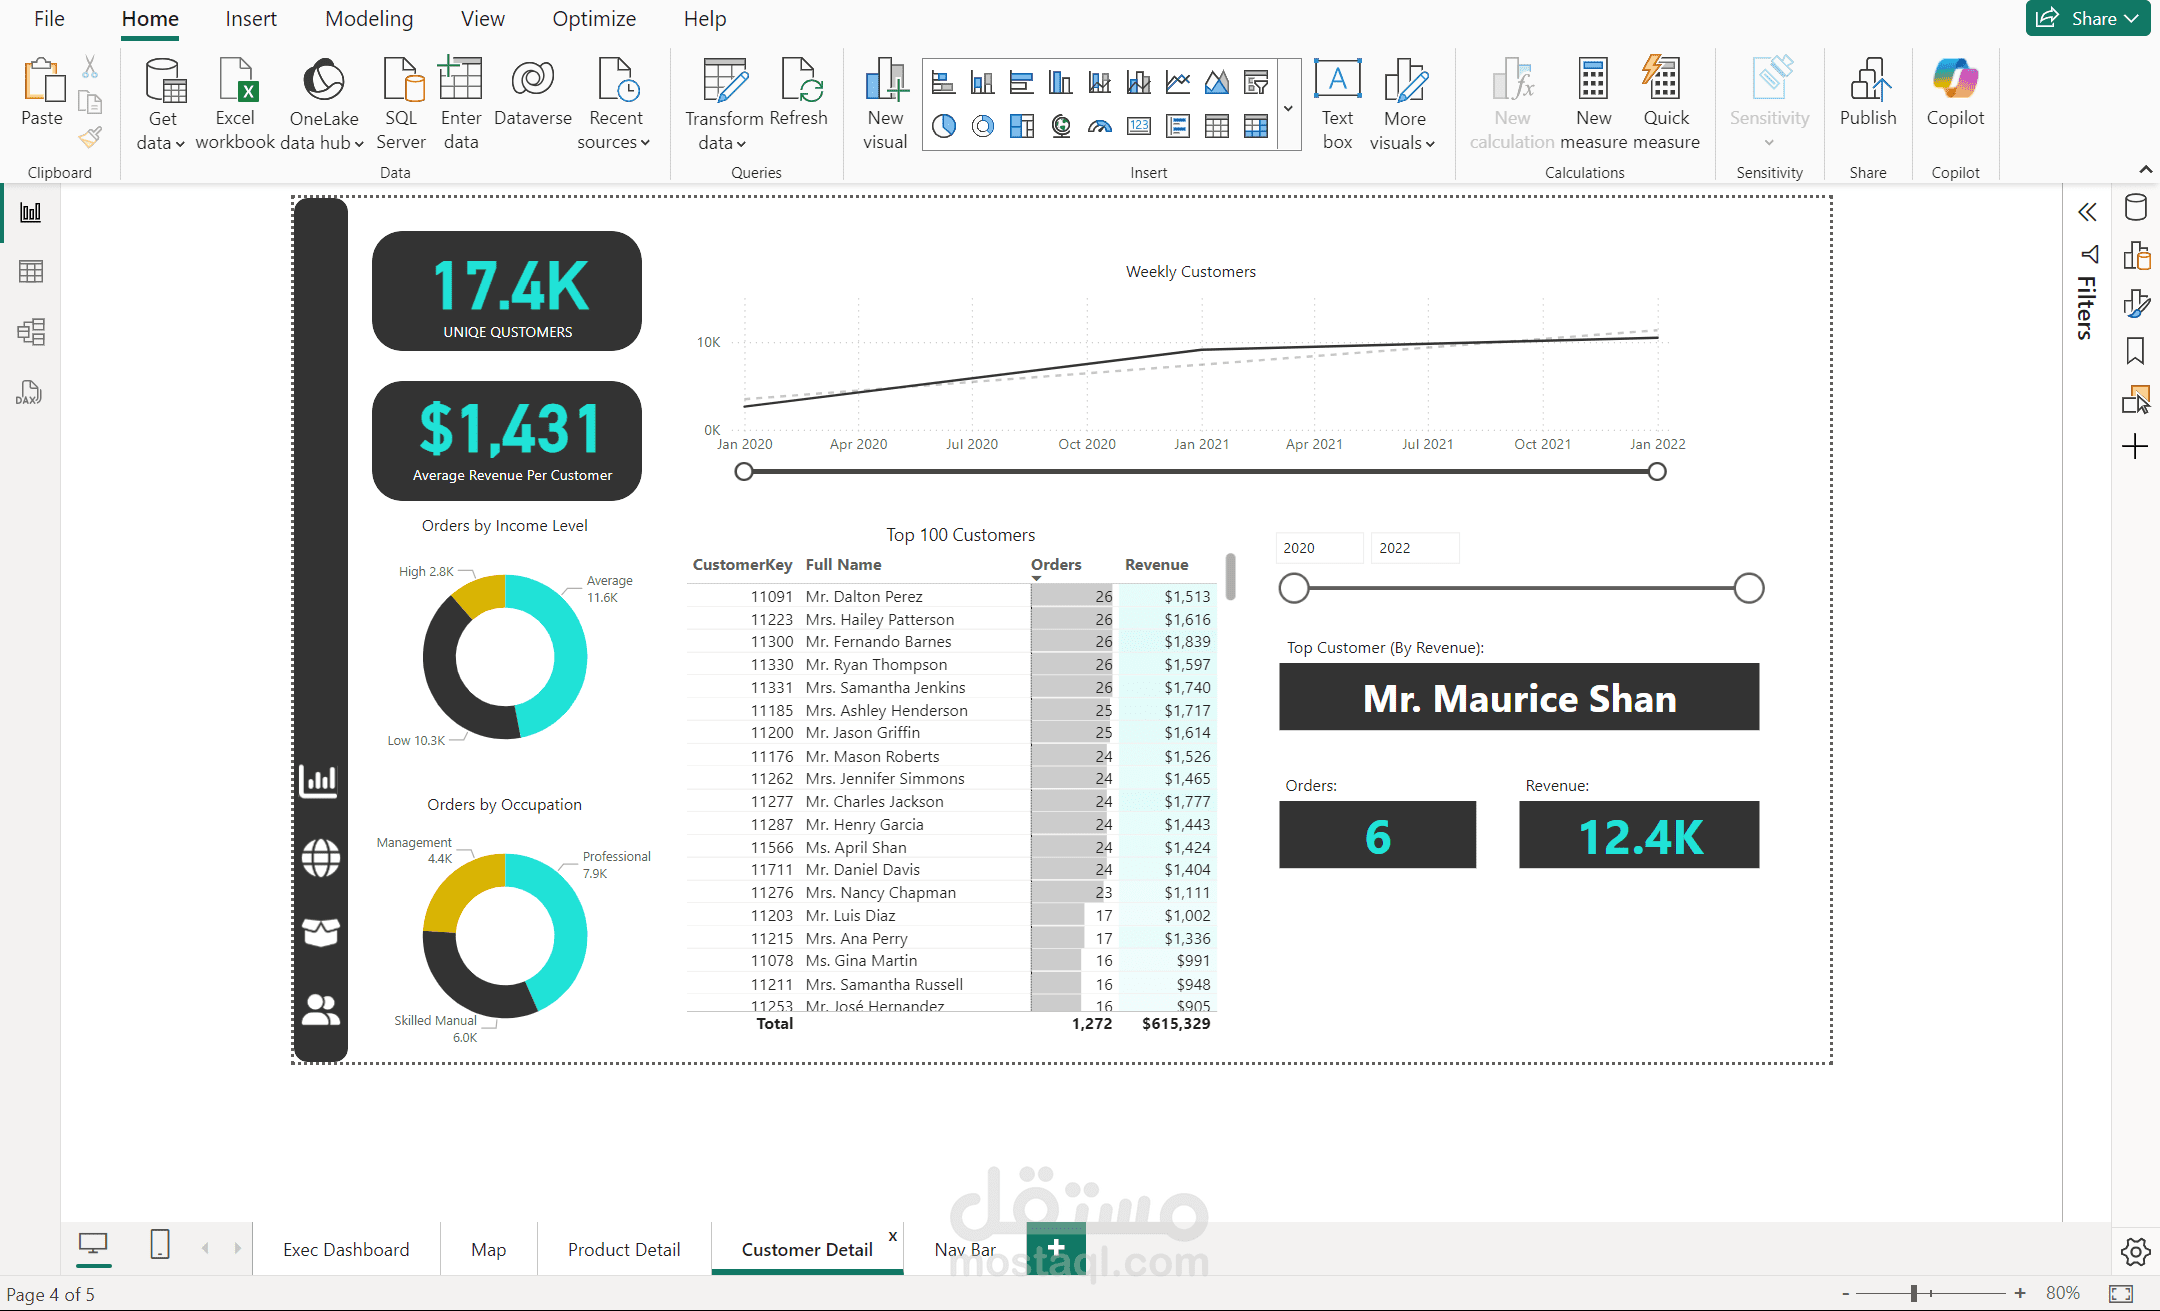Create a New measure

point(1593,104)
